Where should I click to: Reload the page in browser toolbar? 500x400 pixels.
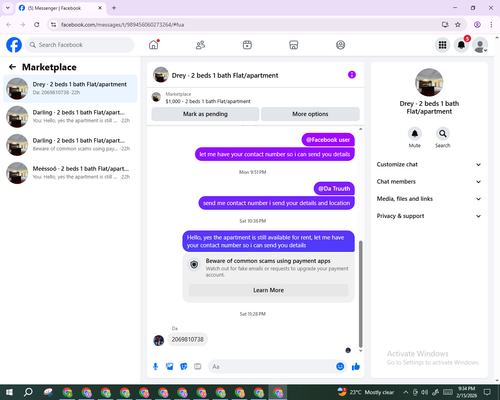(x=37, y=25)
